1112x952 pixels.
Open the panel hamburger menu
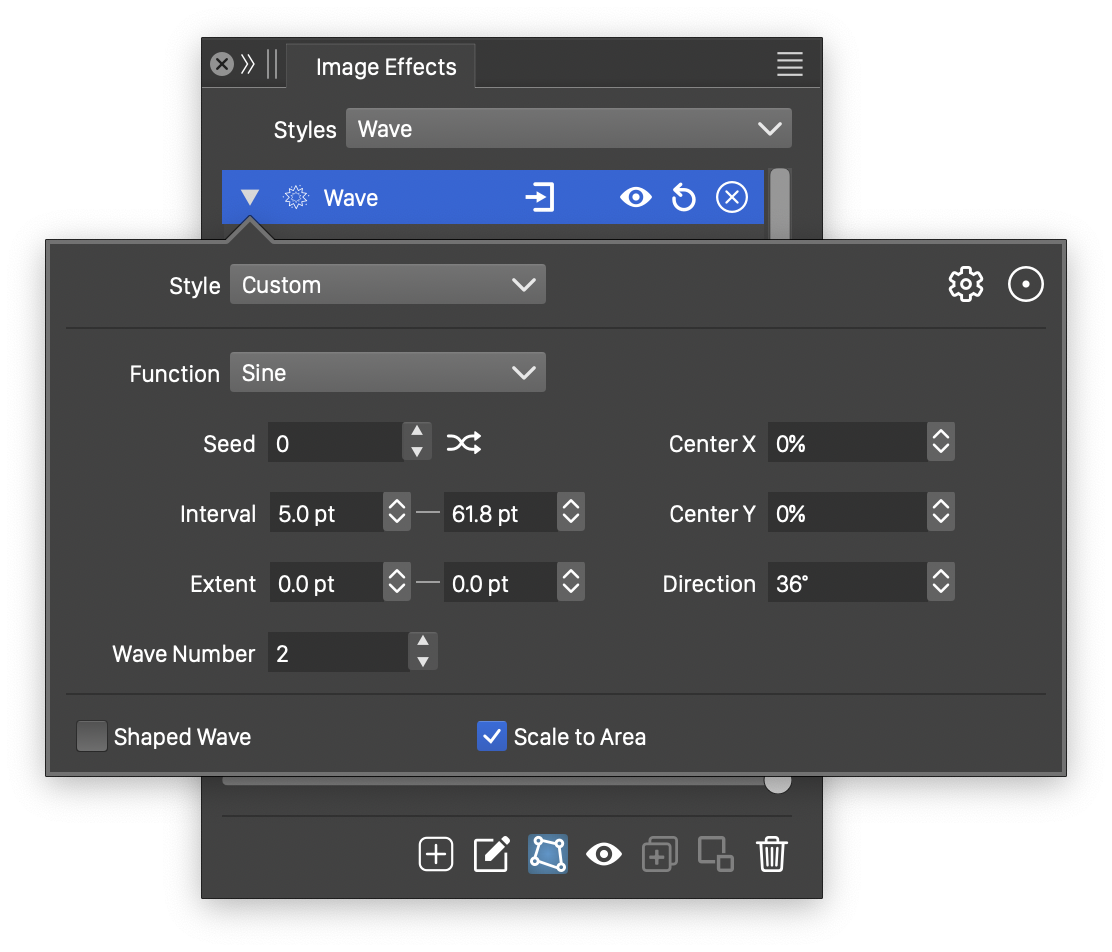click(789, 65)
